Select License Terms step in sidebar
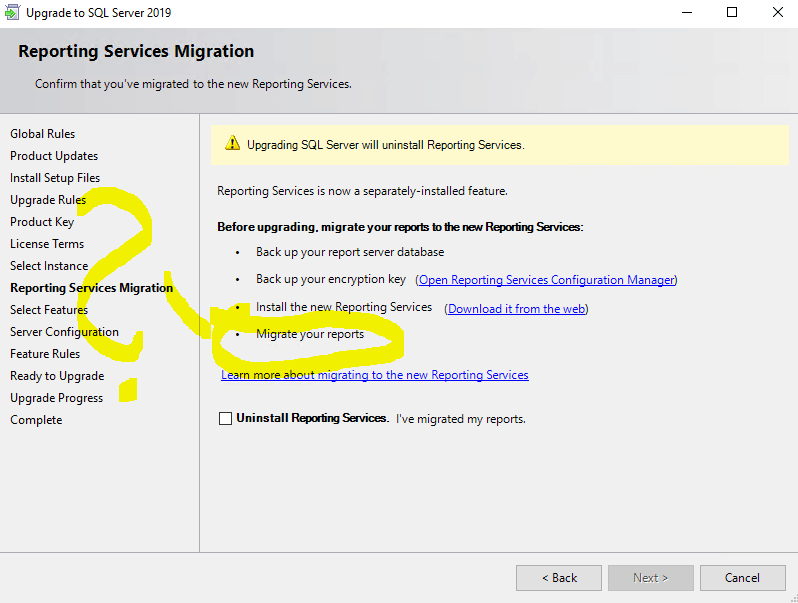This screenshot has height=603, width=798. (47, 244)
